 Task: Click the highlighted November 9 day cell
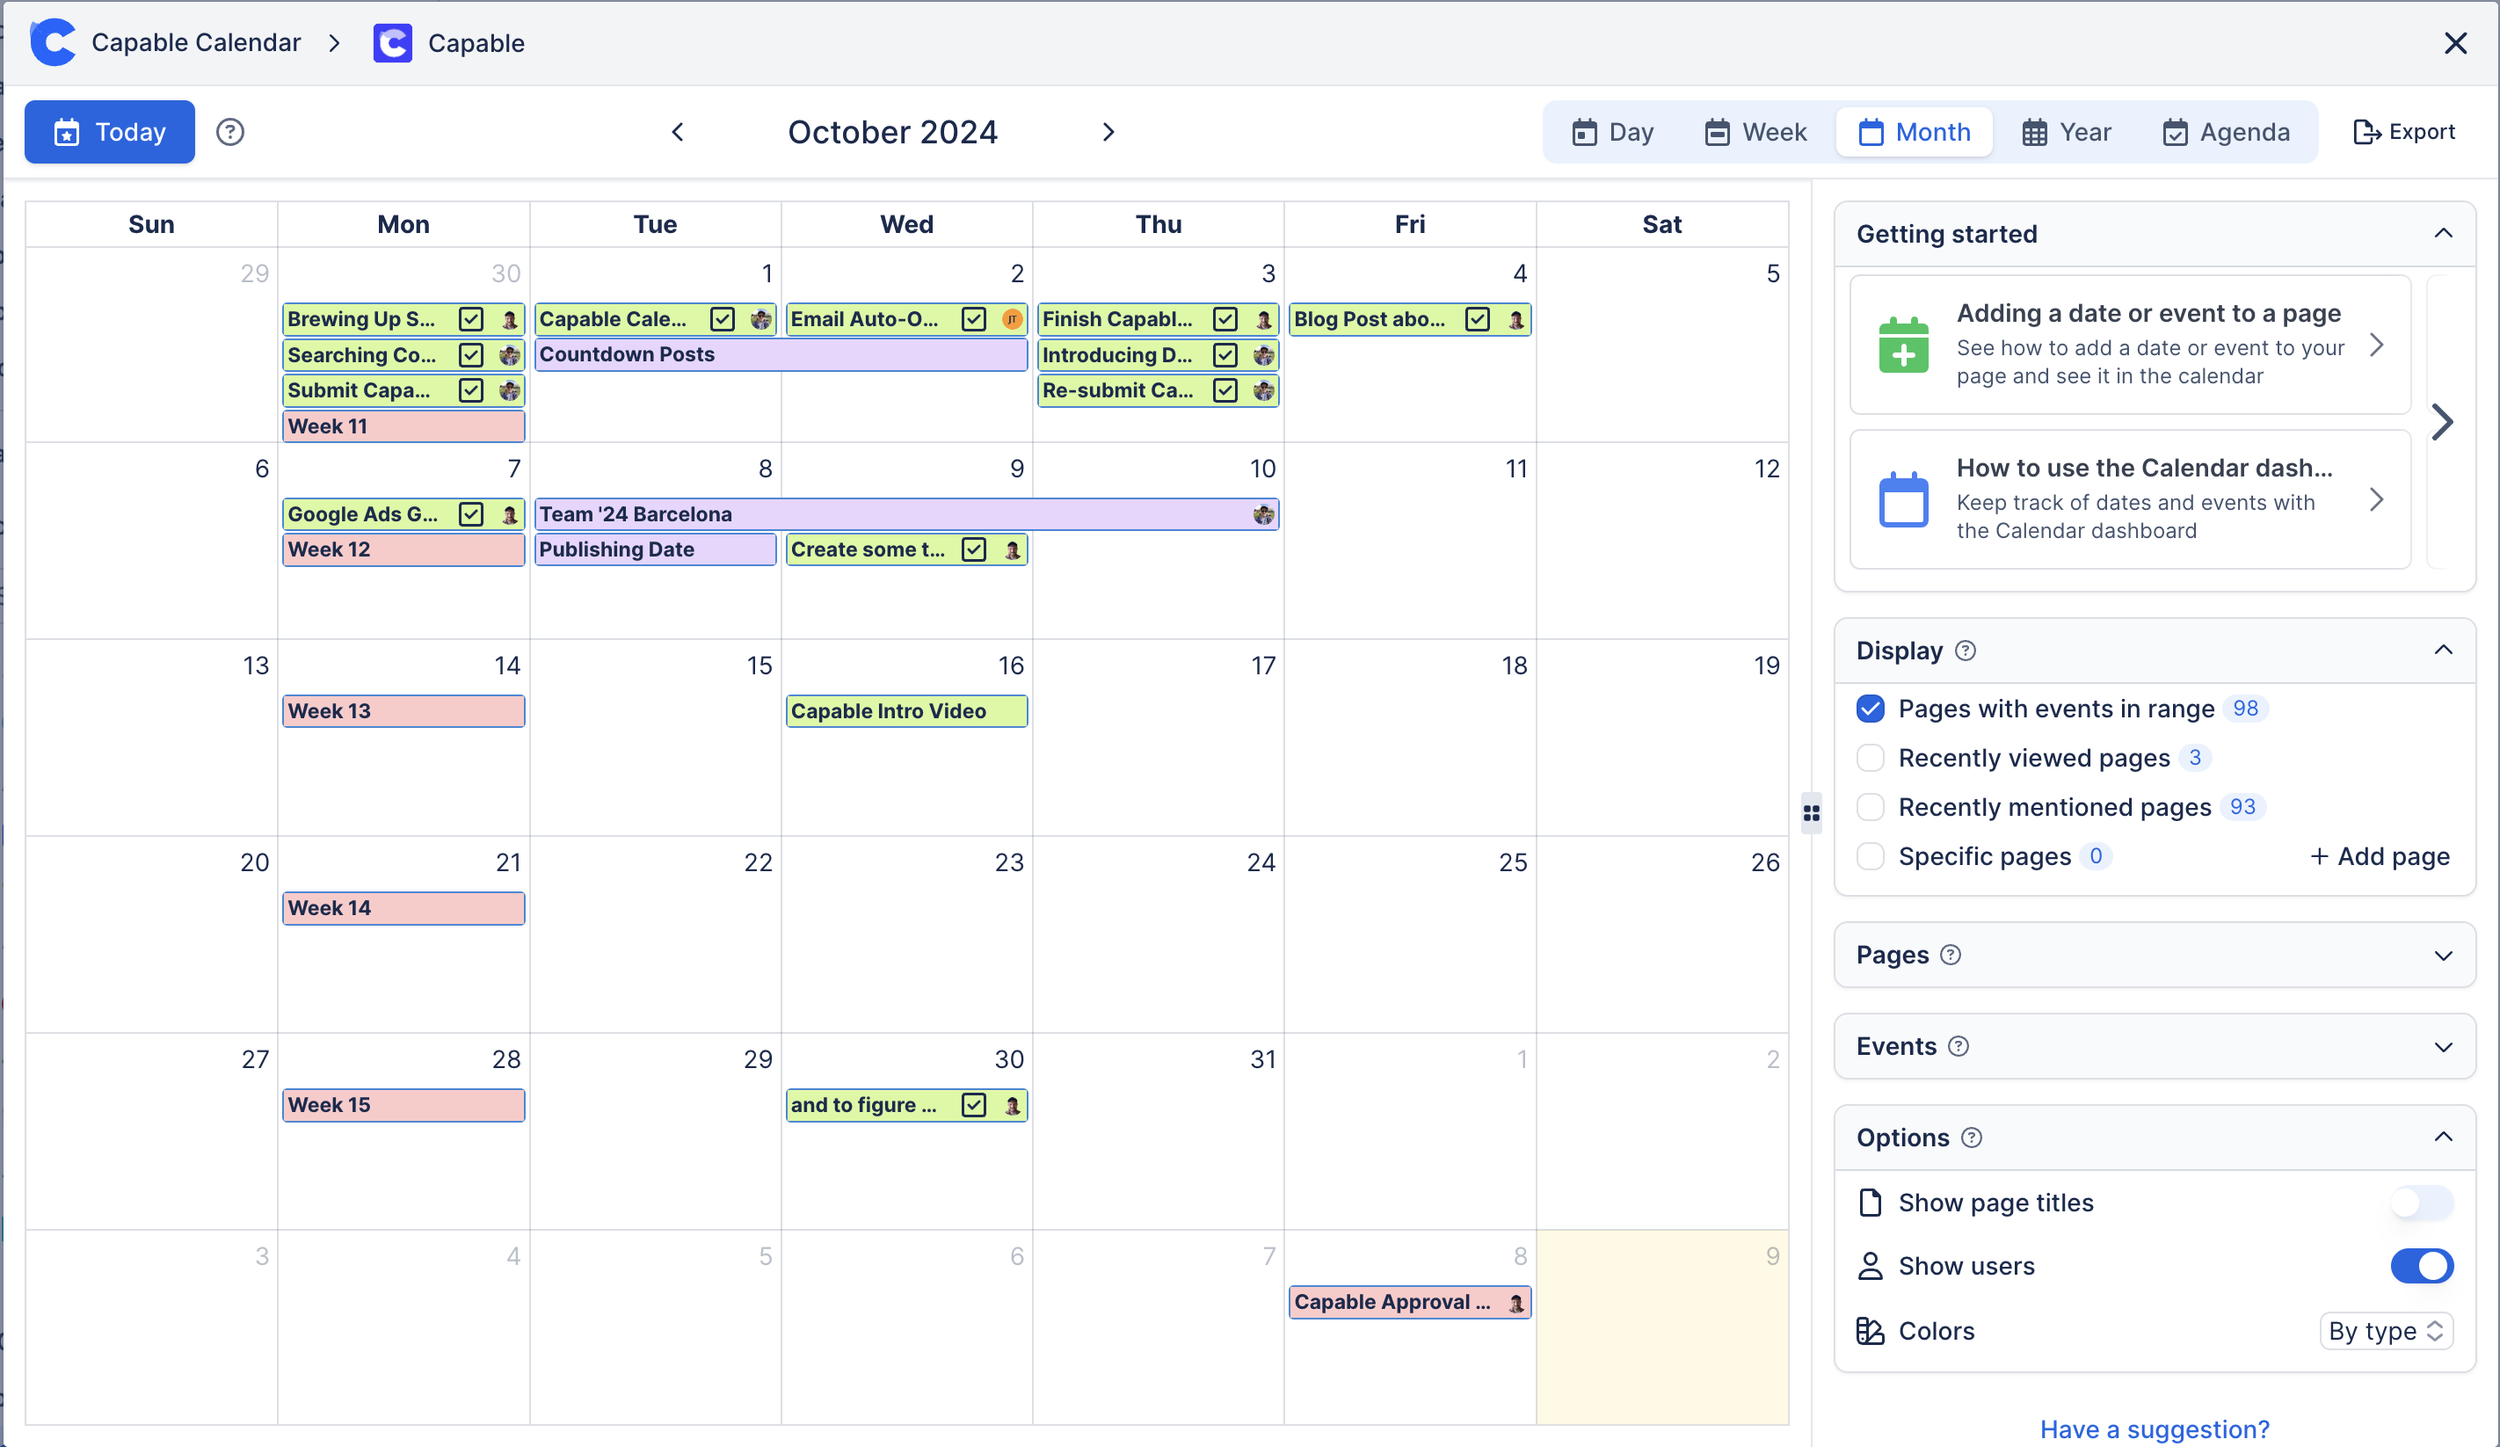[1662, 1327]
